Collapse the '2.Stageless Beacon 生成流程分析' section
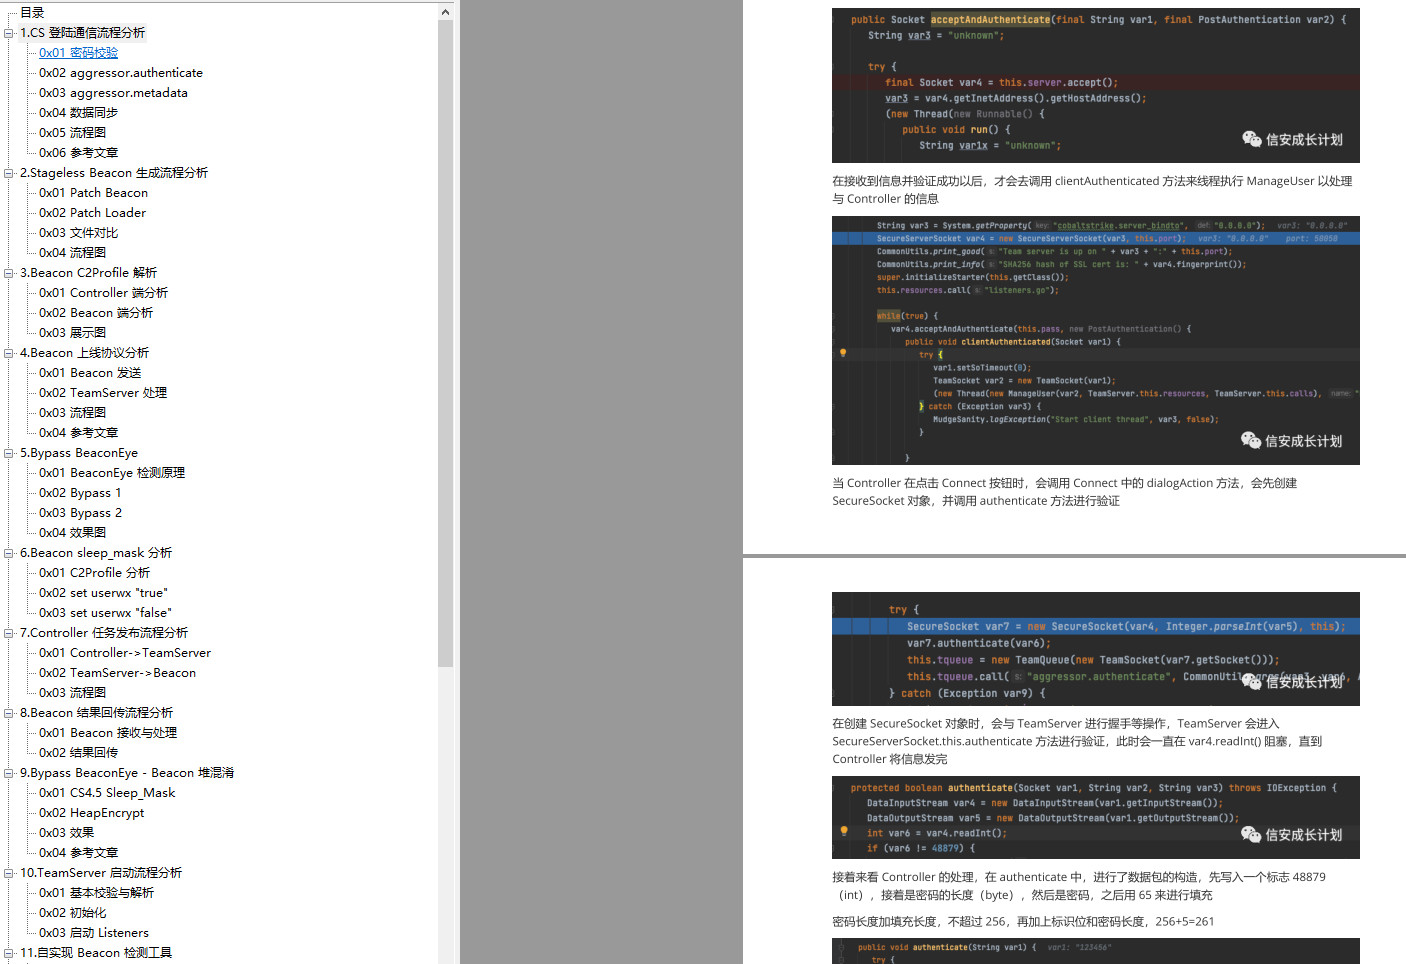The image size is (1406, 964). point(9,173)
